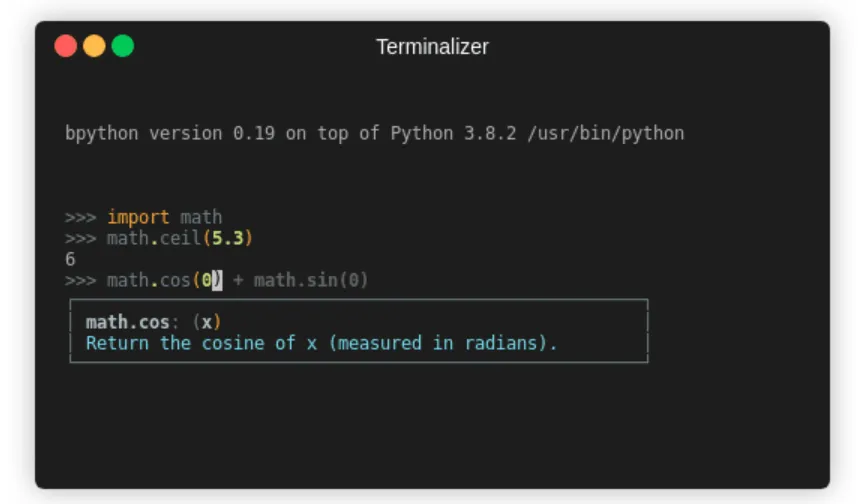The image size is (865, 504).
Task: Click the output value 6
Action: click(x=70, y=259)
